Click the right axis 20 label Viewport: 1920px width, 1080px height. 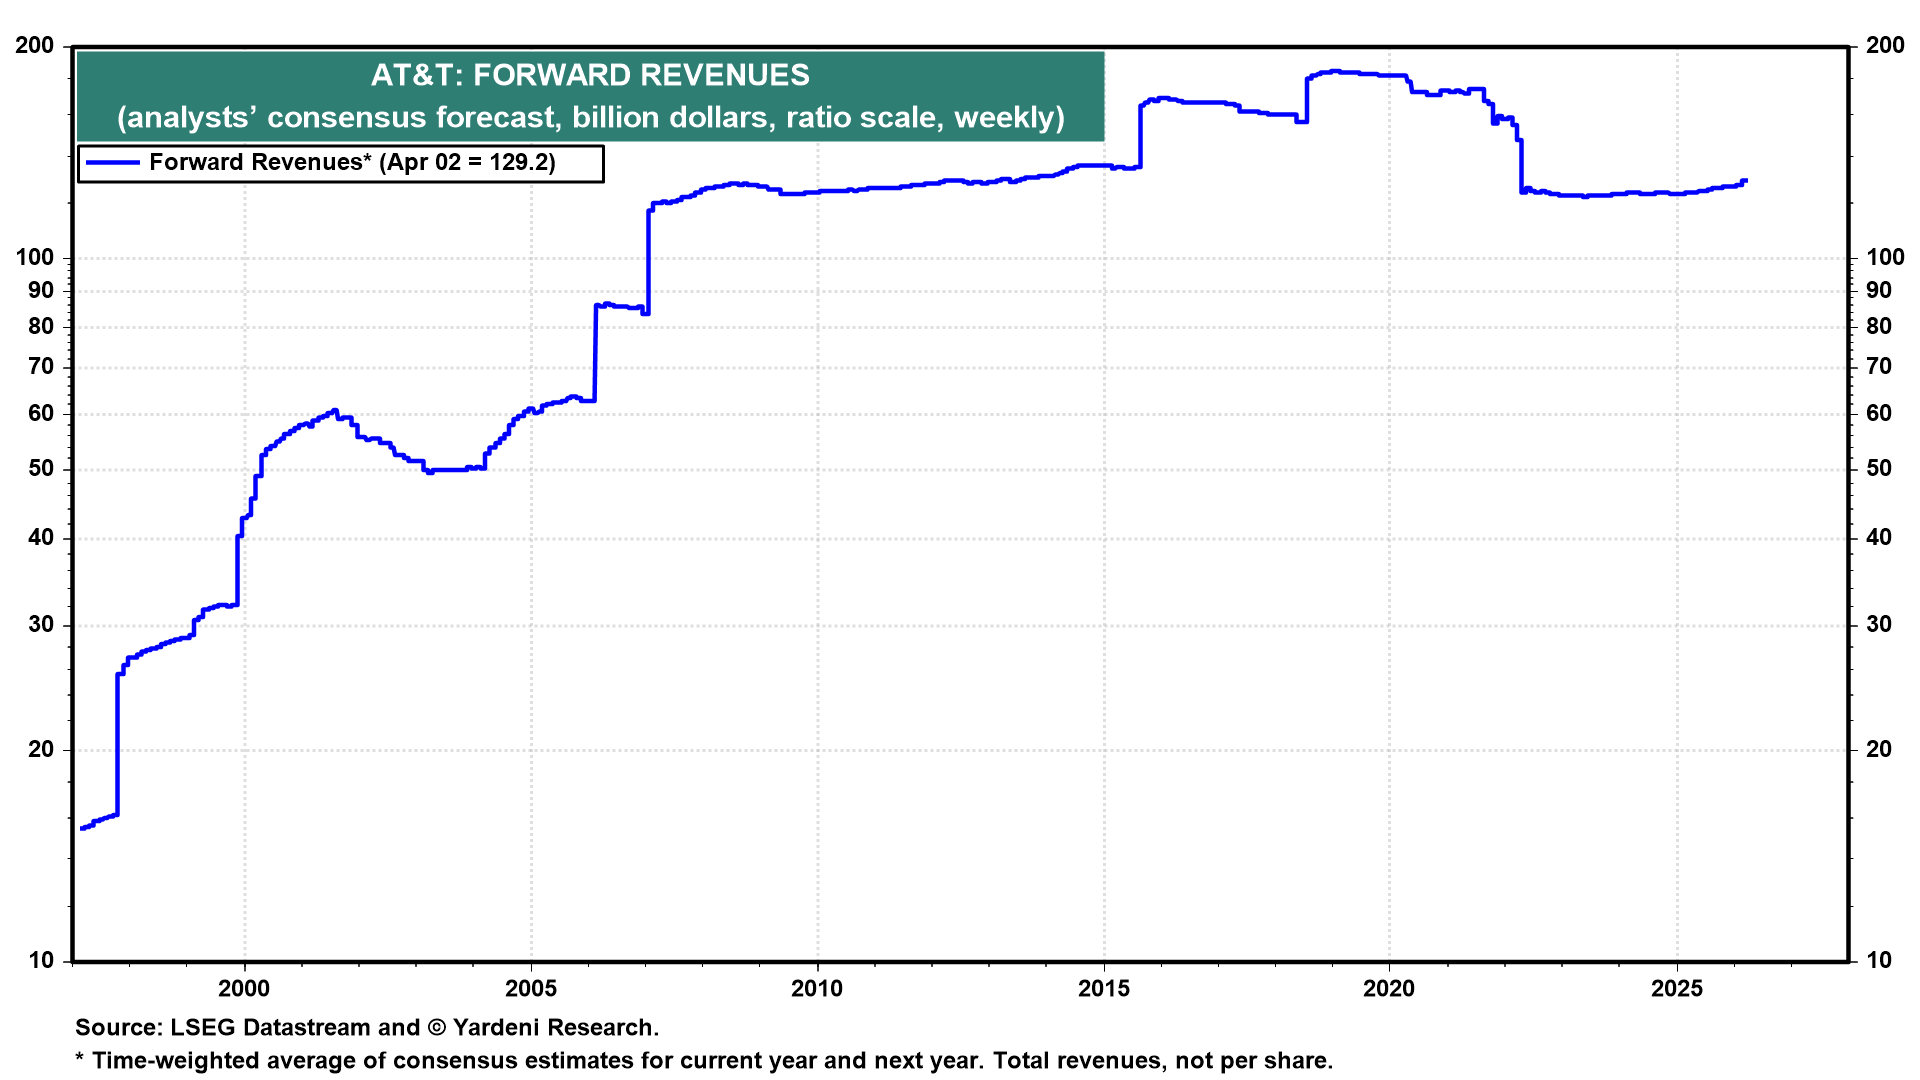1879,750
